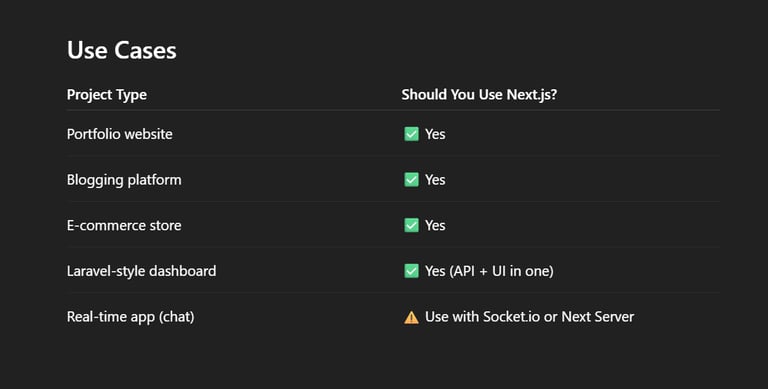
Task: Click the Yes text in E-commerce row
Action: point(435,225)
